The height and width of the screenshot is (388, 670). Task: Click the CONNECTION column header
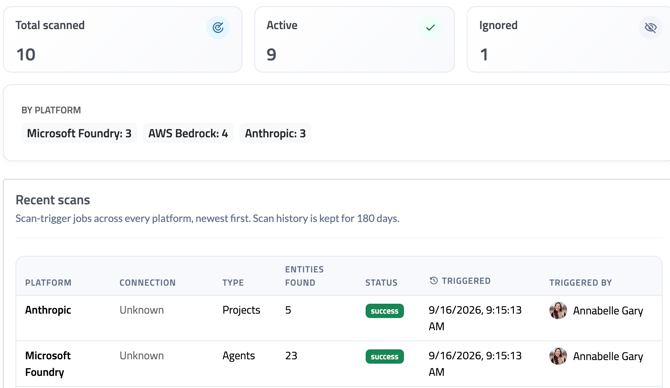[x=147, y=283]
